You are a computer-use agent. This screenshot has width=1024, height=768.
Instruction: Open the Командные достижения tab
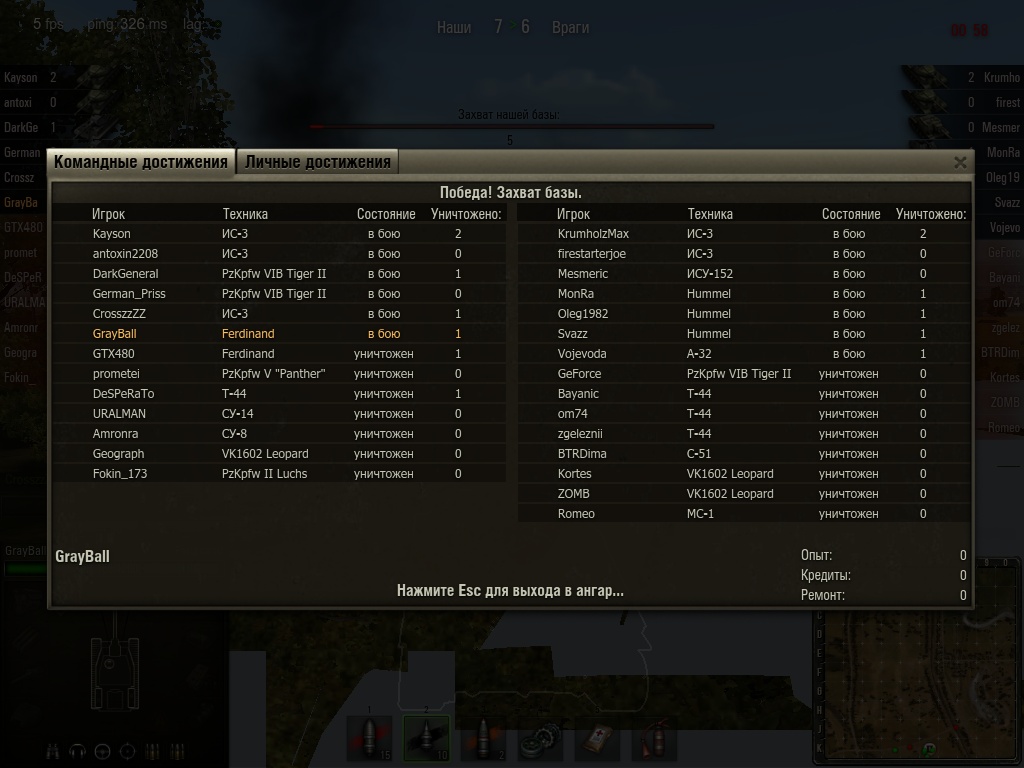(140, 162)
